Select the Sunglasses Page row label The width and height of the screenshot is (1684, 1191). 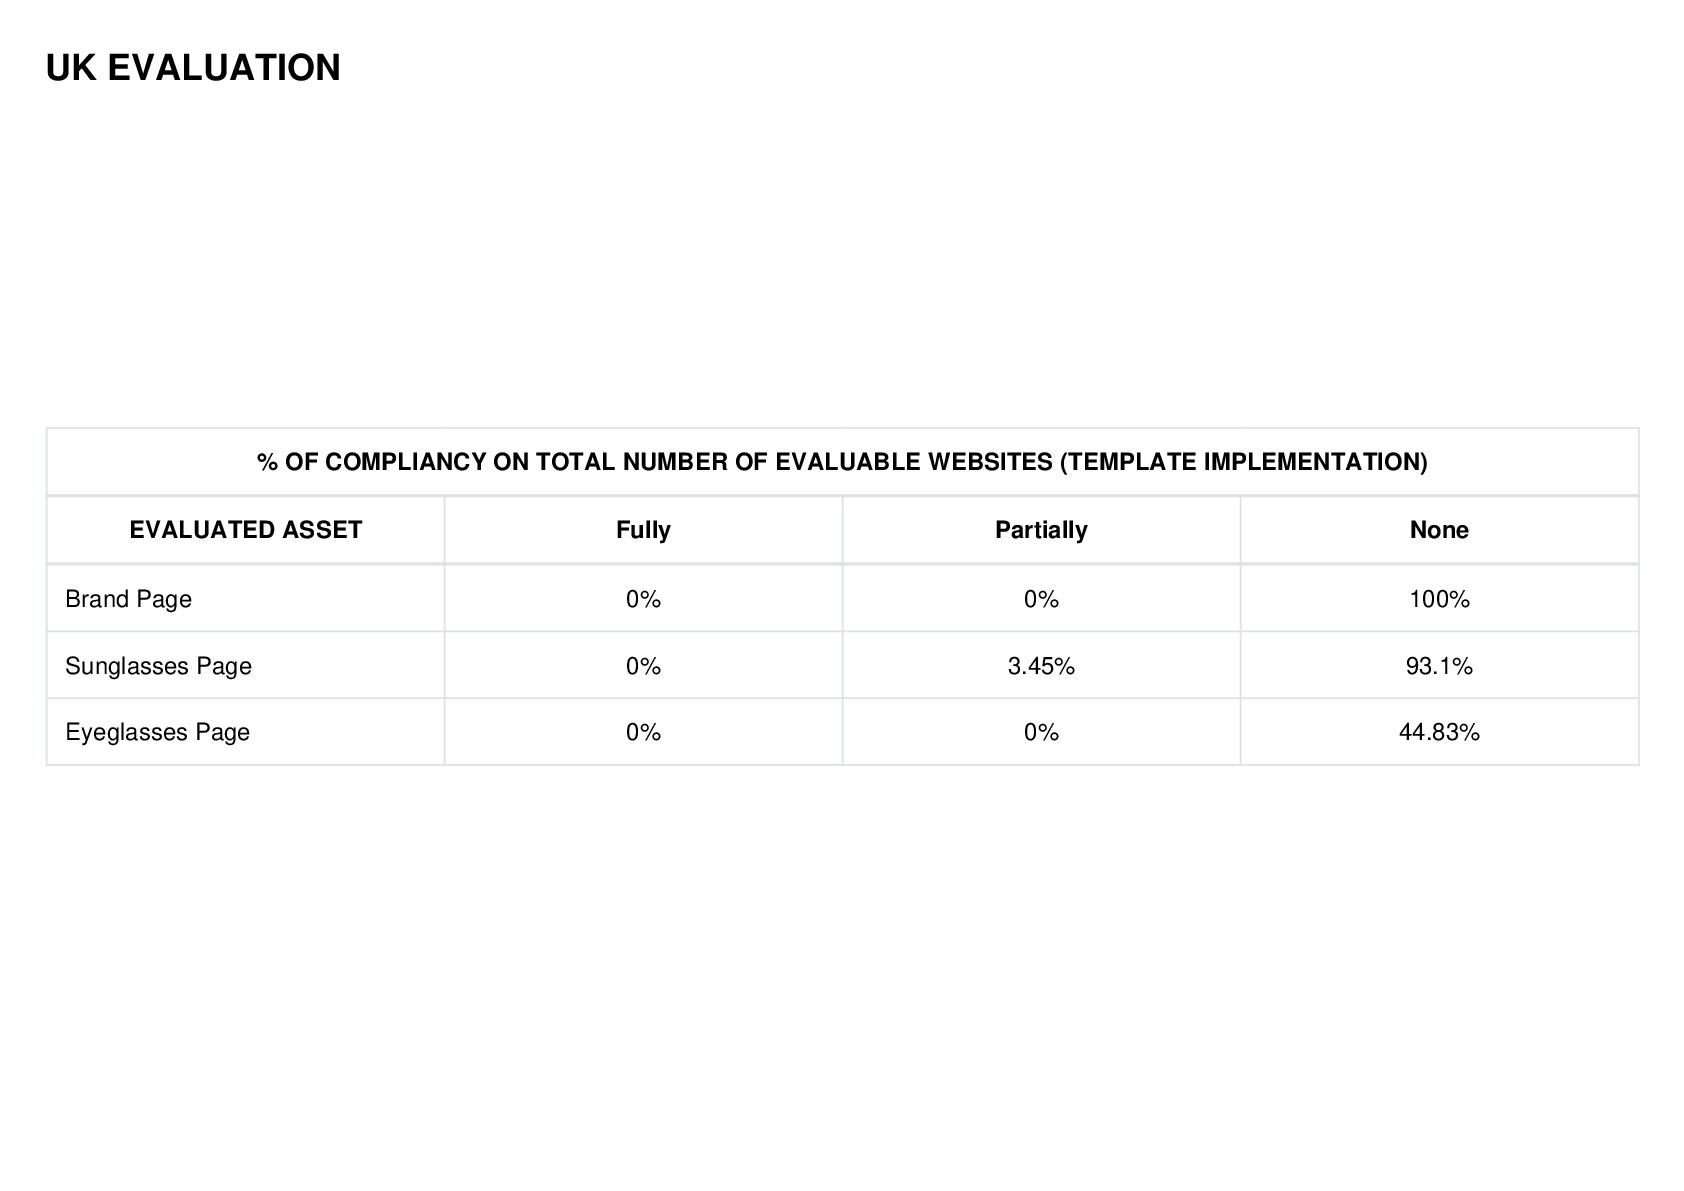pos(158,666)
